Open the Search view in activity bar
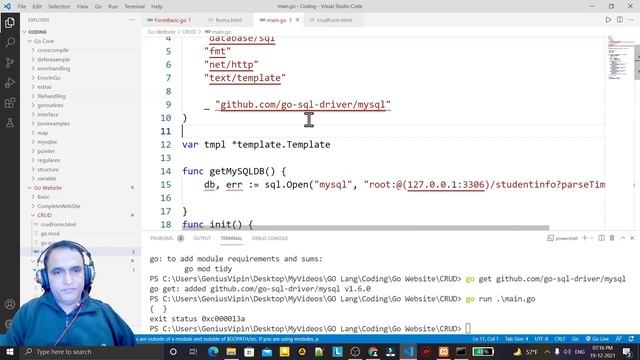This screenshot has height=360, width=640. coord(10,42)
